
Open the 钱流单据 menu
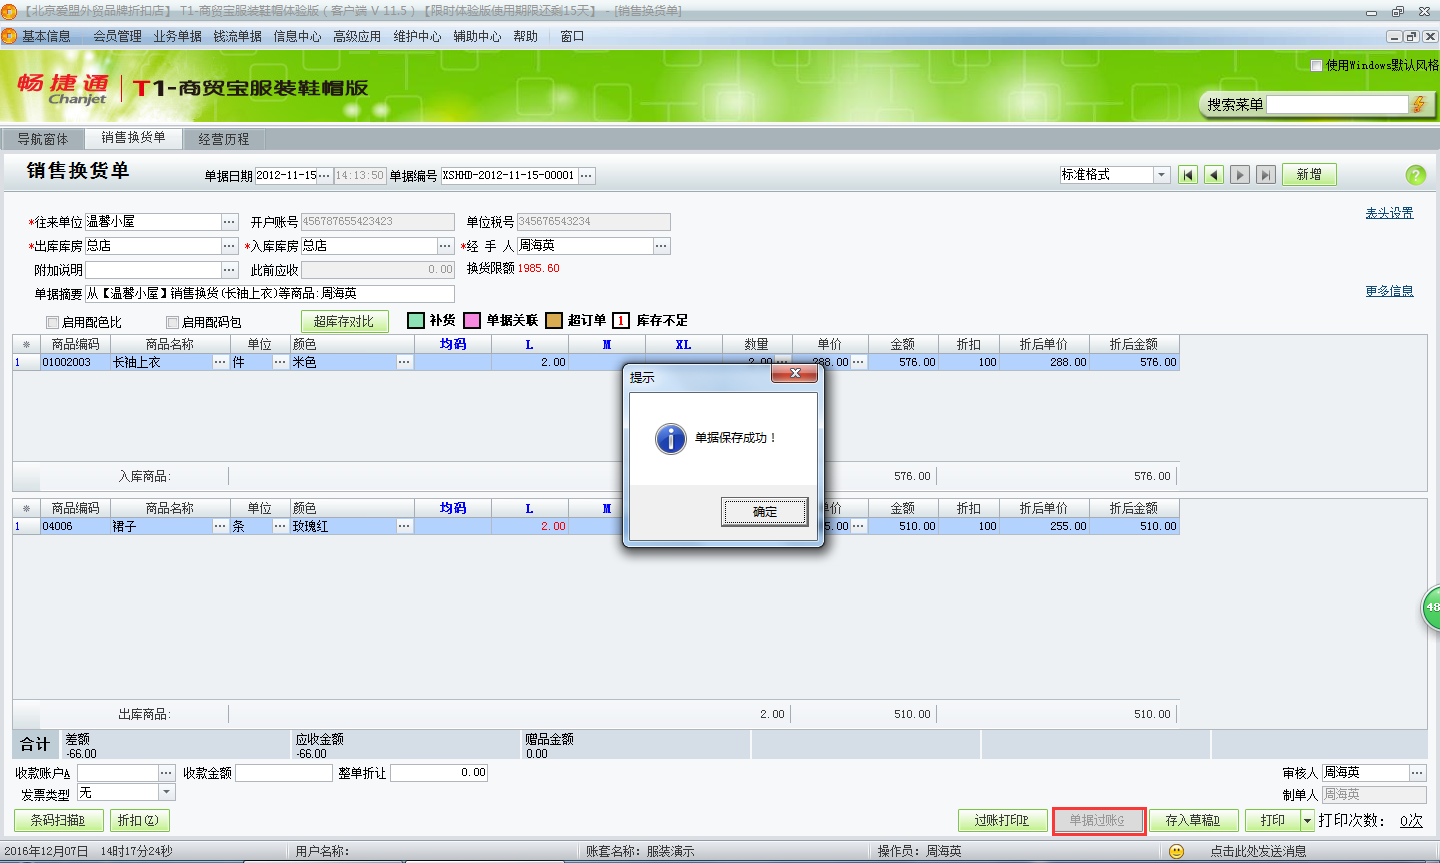point(238,36)
